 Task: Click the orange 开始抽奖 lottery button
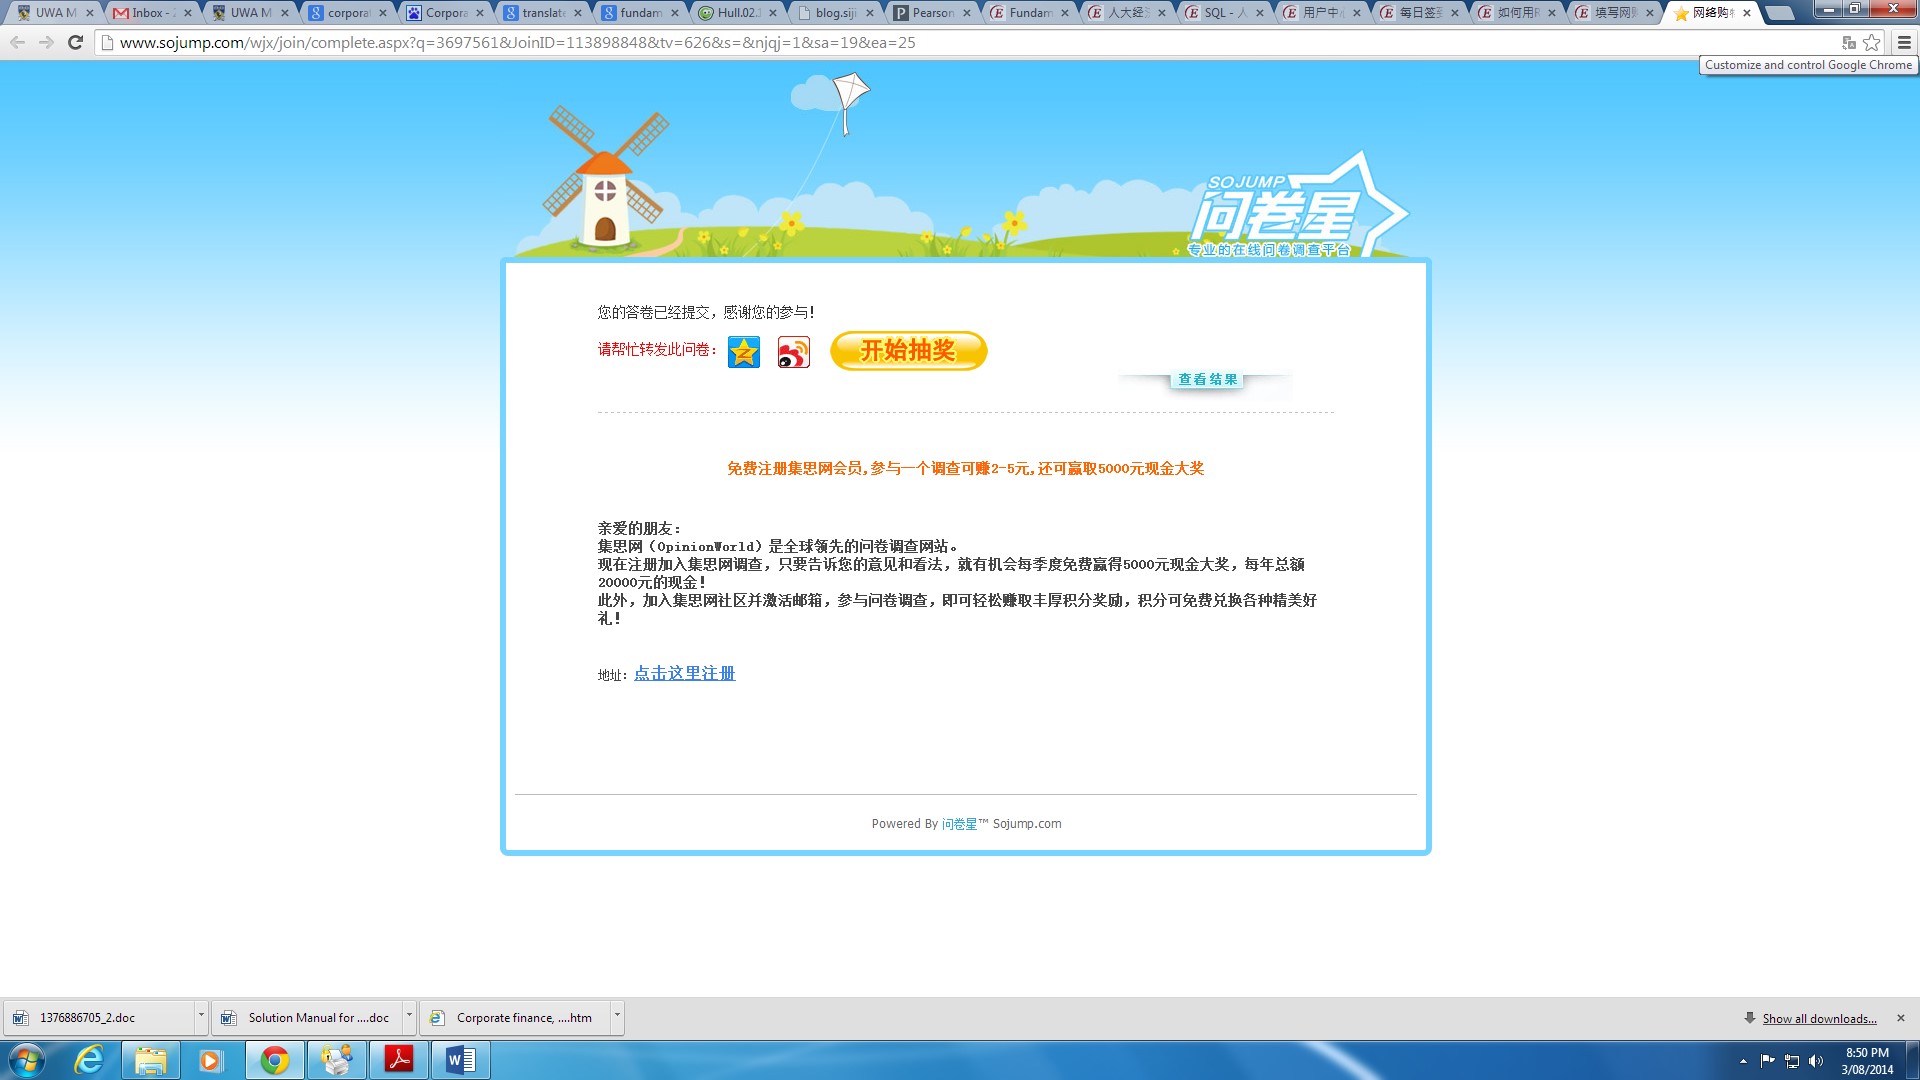908,351
